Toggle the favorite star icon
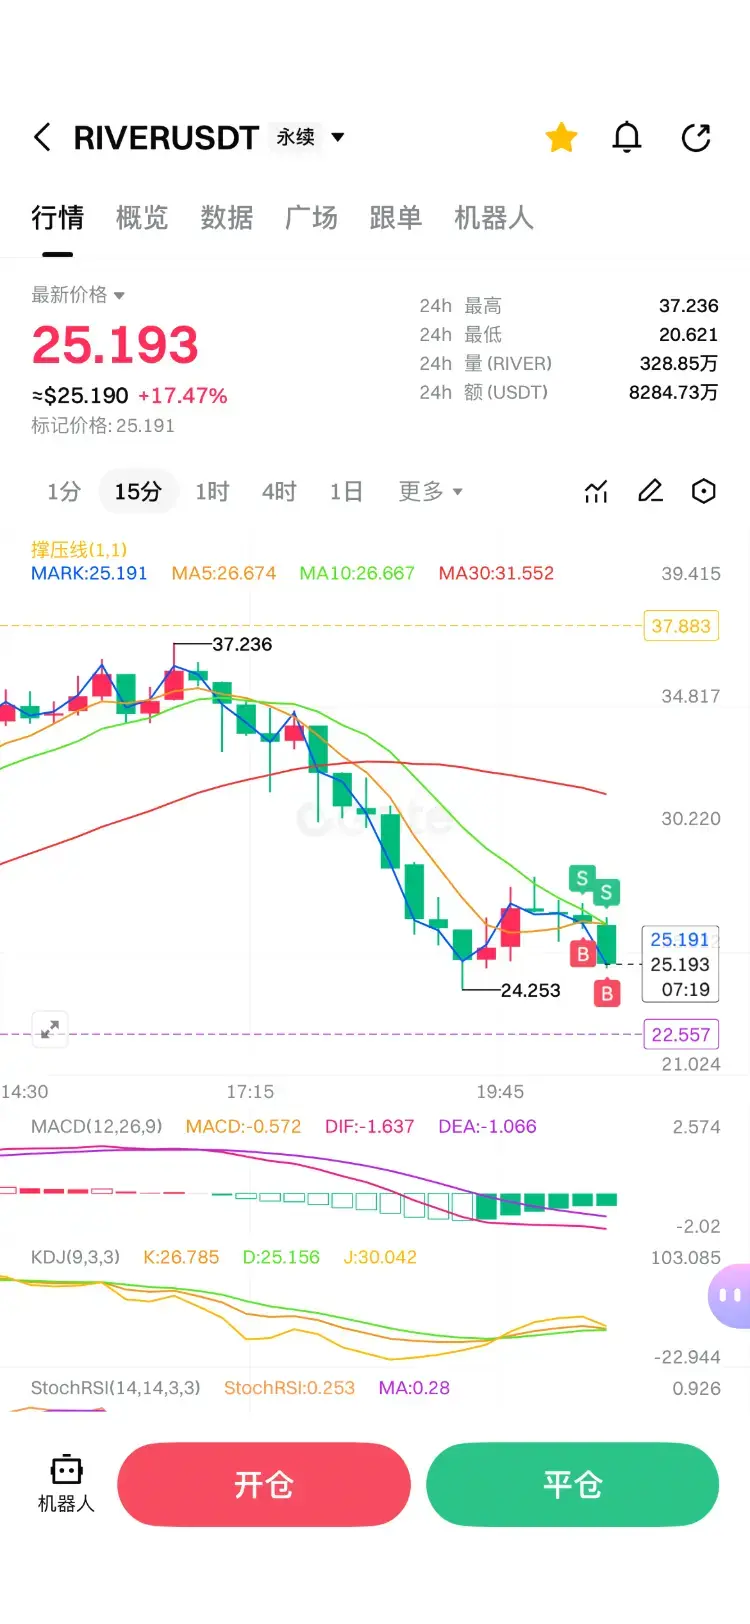The width and height of the screenshot is (750, 1624). (x=561, y=137)
